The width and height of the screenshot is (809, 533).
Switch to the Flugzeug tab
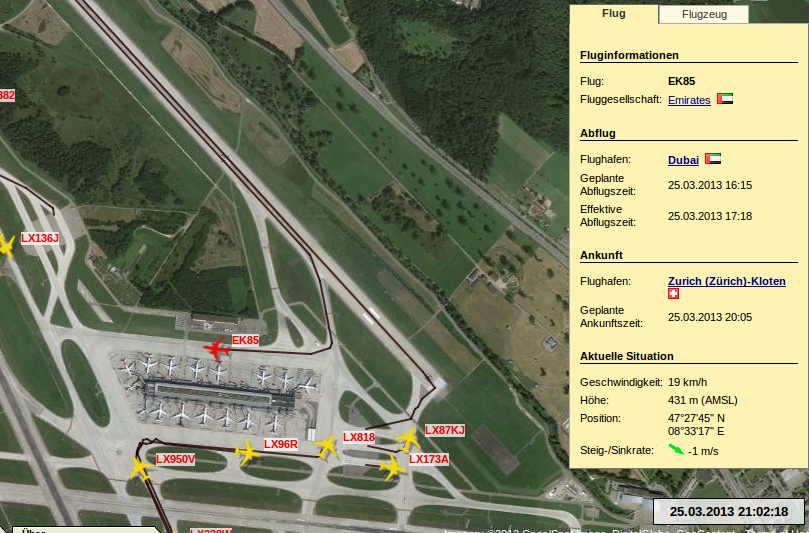(x=703, y=14)
